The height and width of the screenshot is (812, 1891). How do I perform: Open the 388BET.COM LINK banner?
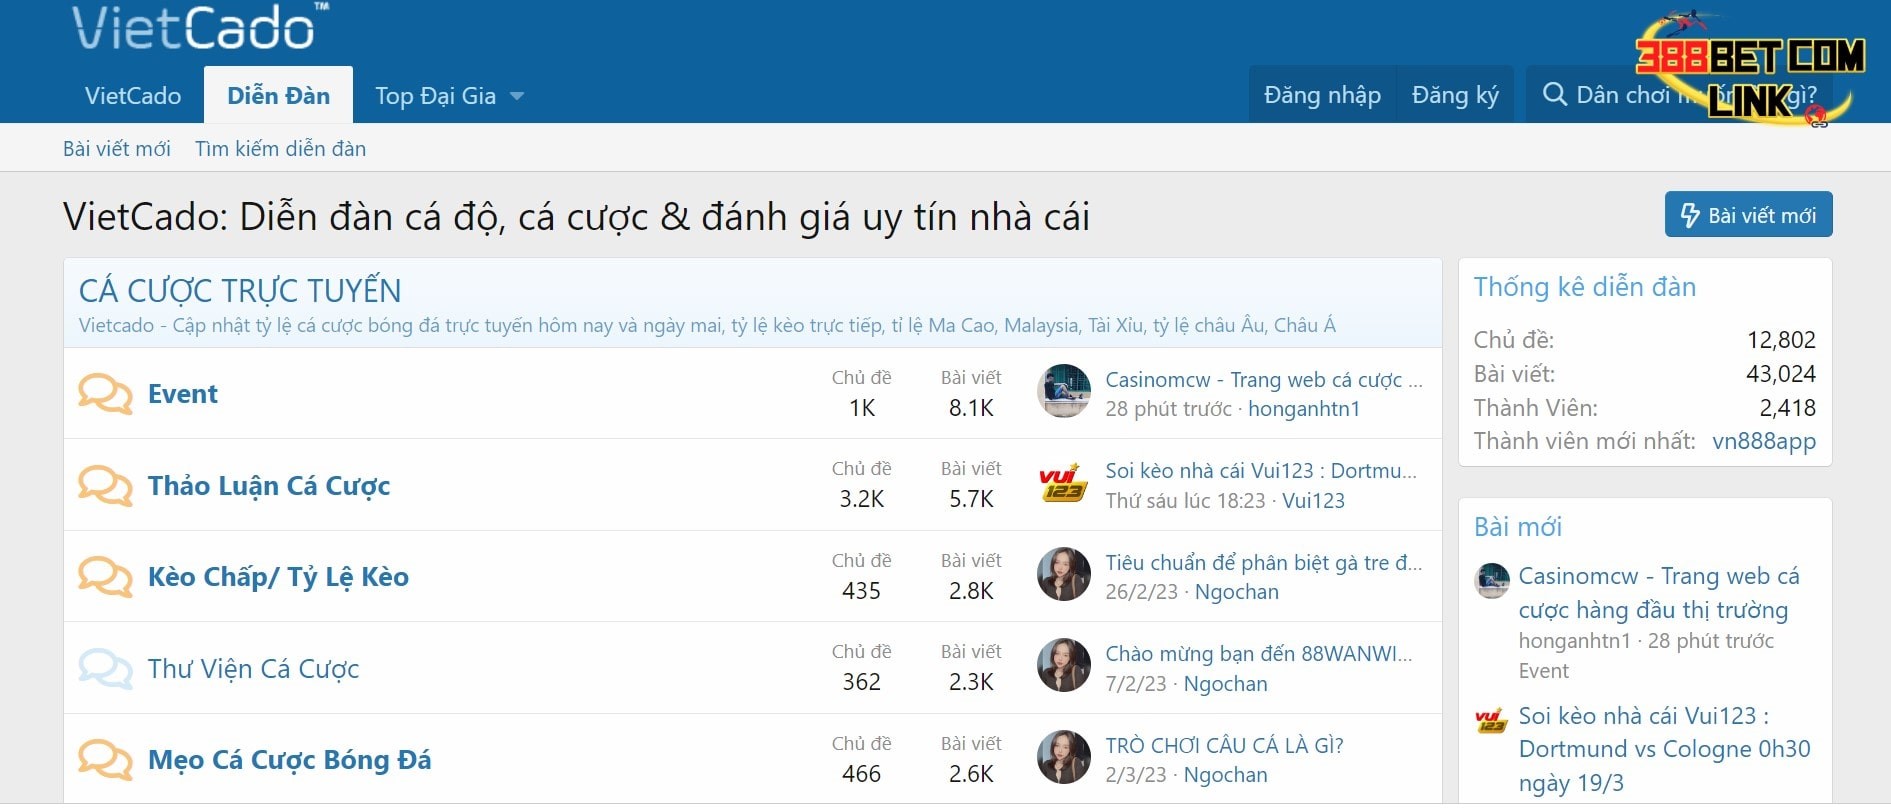point(1750,70)
